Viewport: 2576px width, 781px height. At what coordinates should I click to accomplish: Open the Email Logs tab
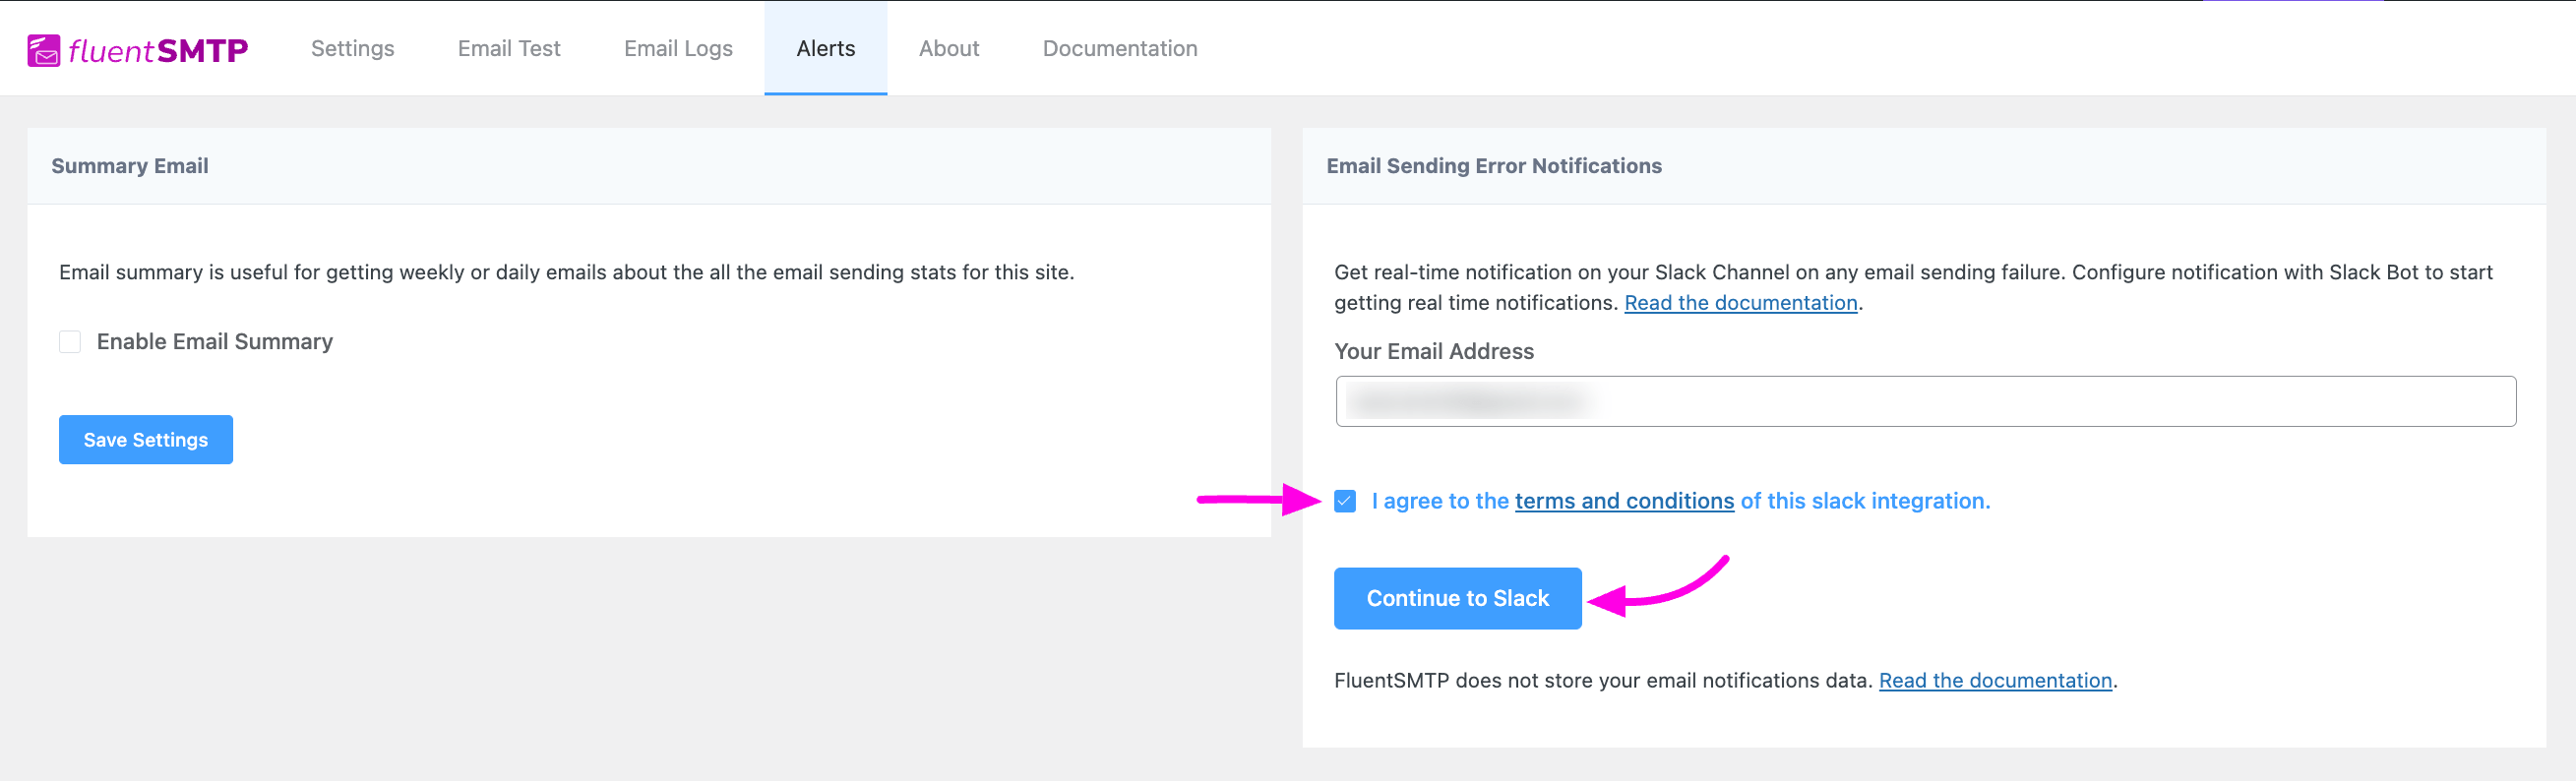pyautogui.click(x=678, y=48)
